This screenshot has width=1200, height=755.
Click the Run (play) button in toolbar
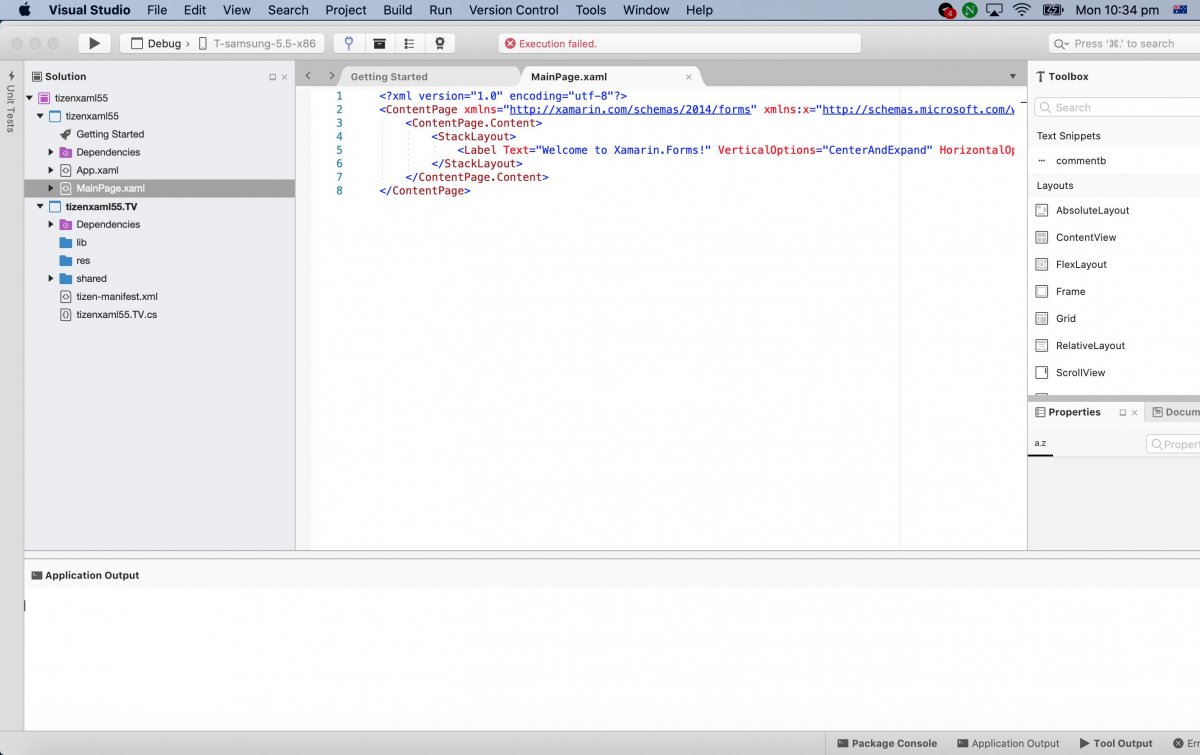(94, 44)
